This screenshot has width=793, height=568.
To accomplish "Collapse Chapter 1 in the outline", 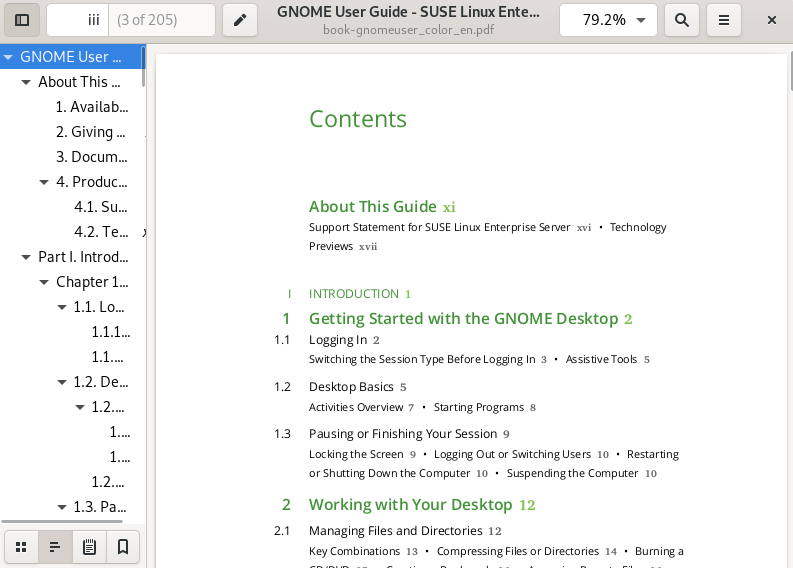I will tap(45, 282).
